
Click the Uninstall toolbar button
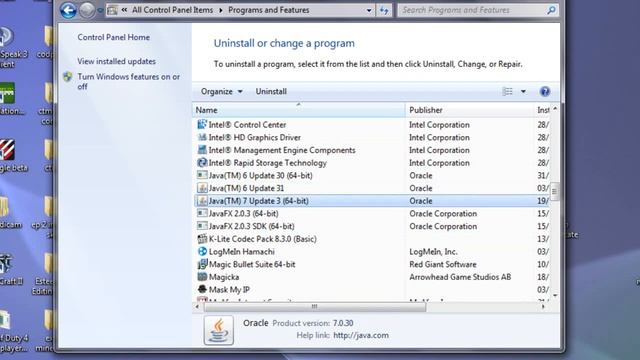(271, 91)
